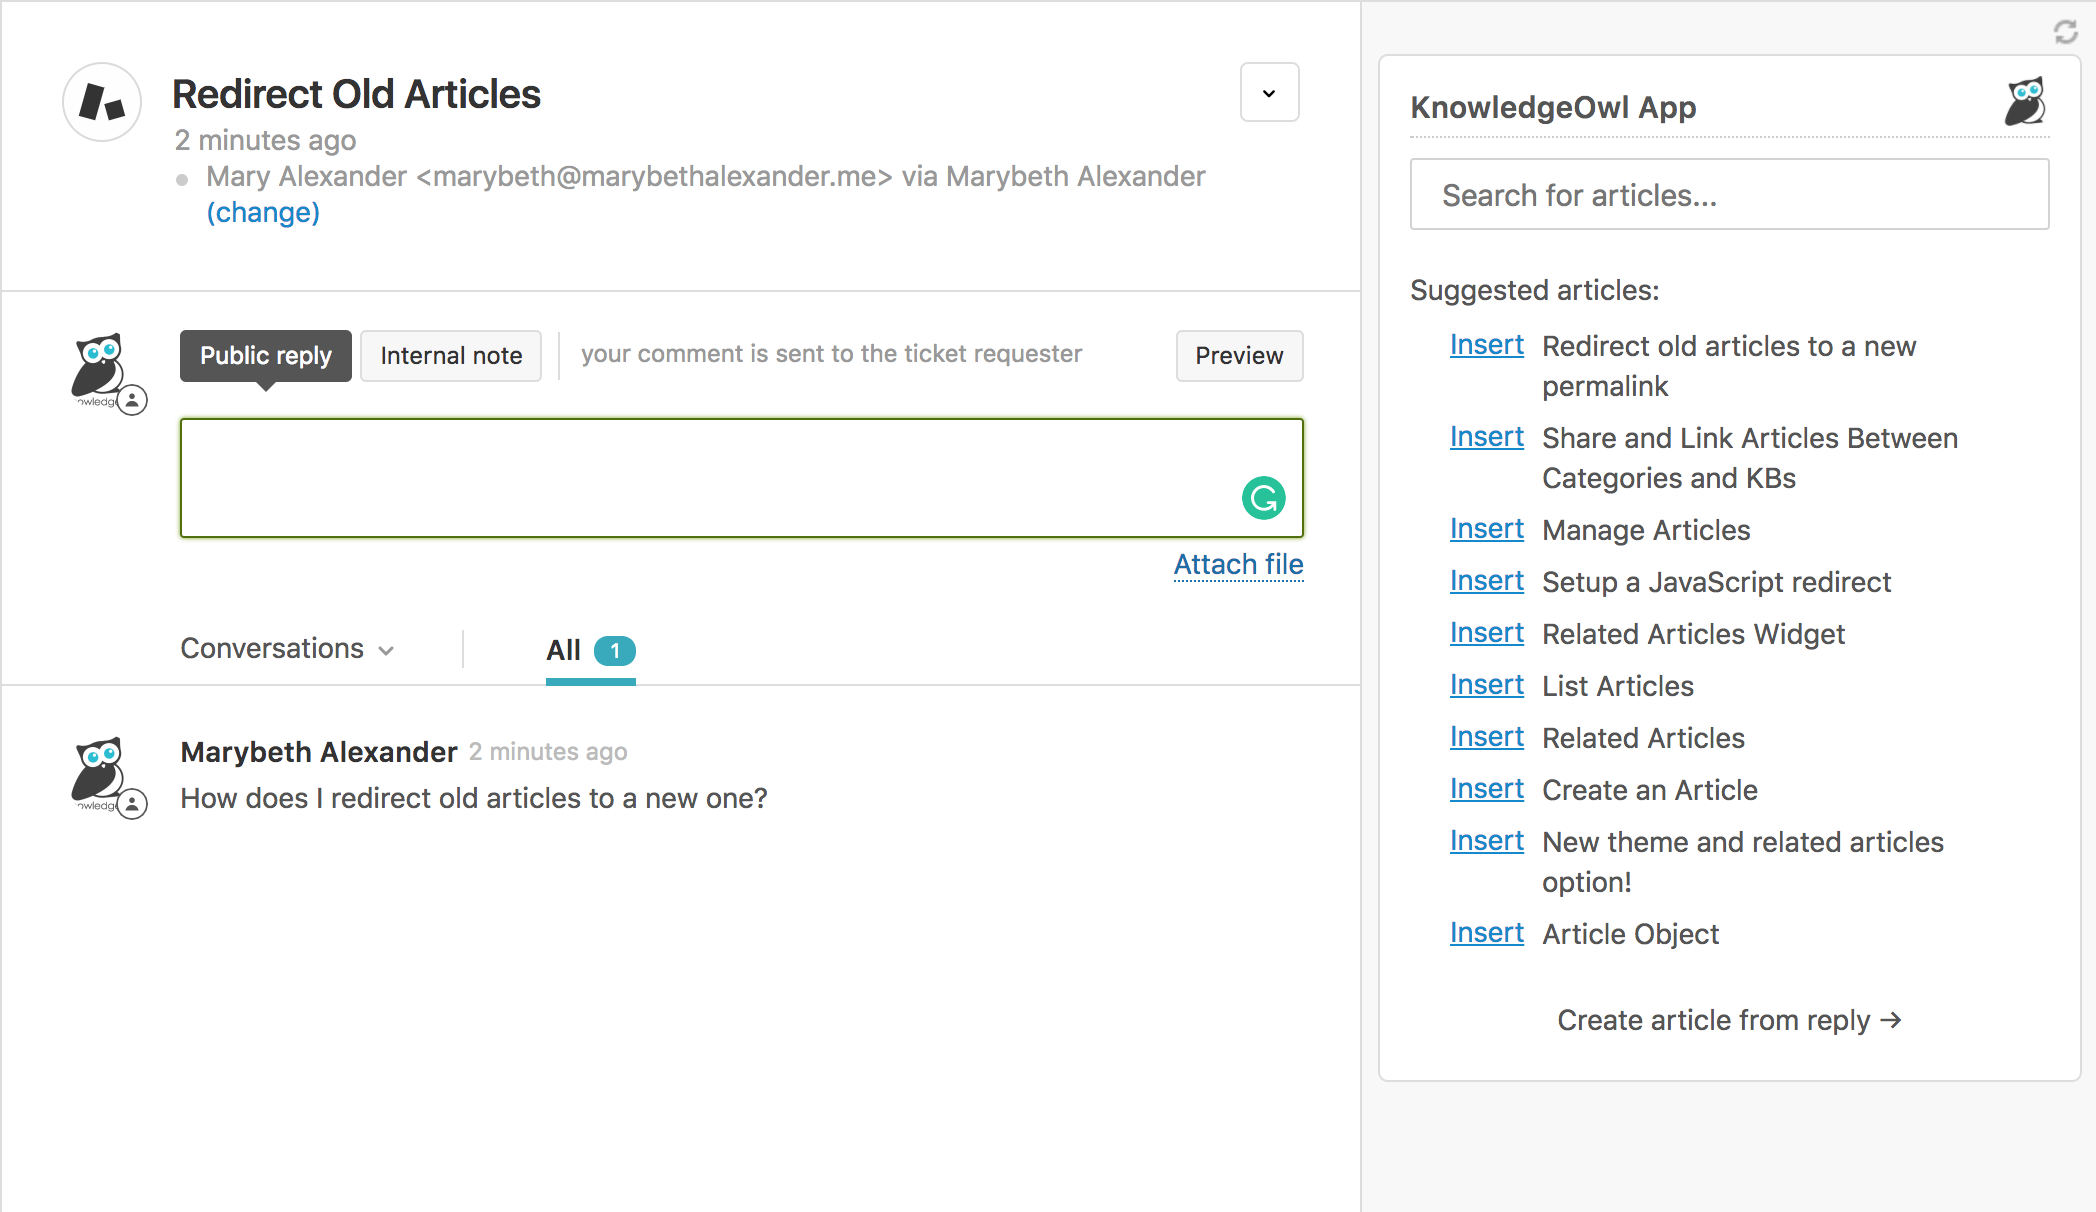The image size is (2096, 1212).
Task: Switch to Public reply mode
Action: click(265, 356)
